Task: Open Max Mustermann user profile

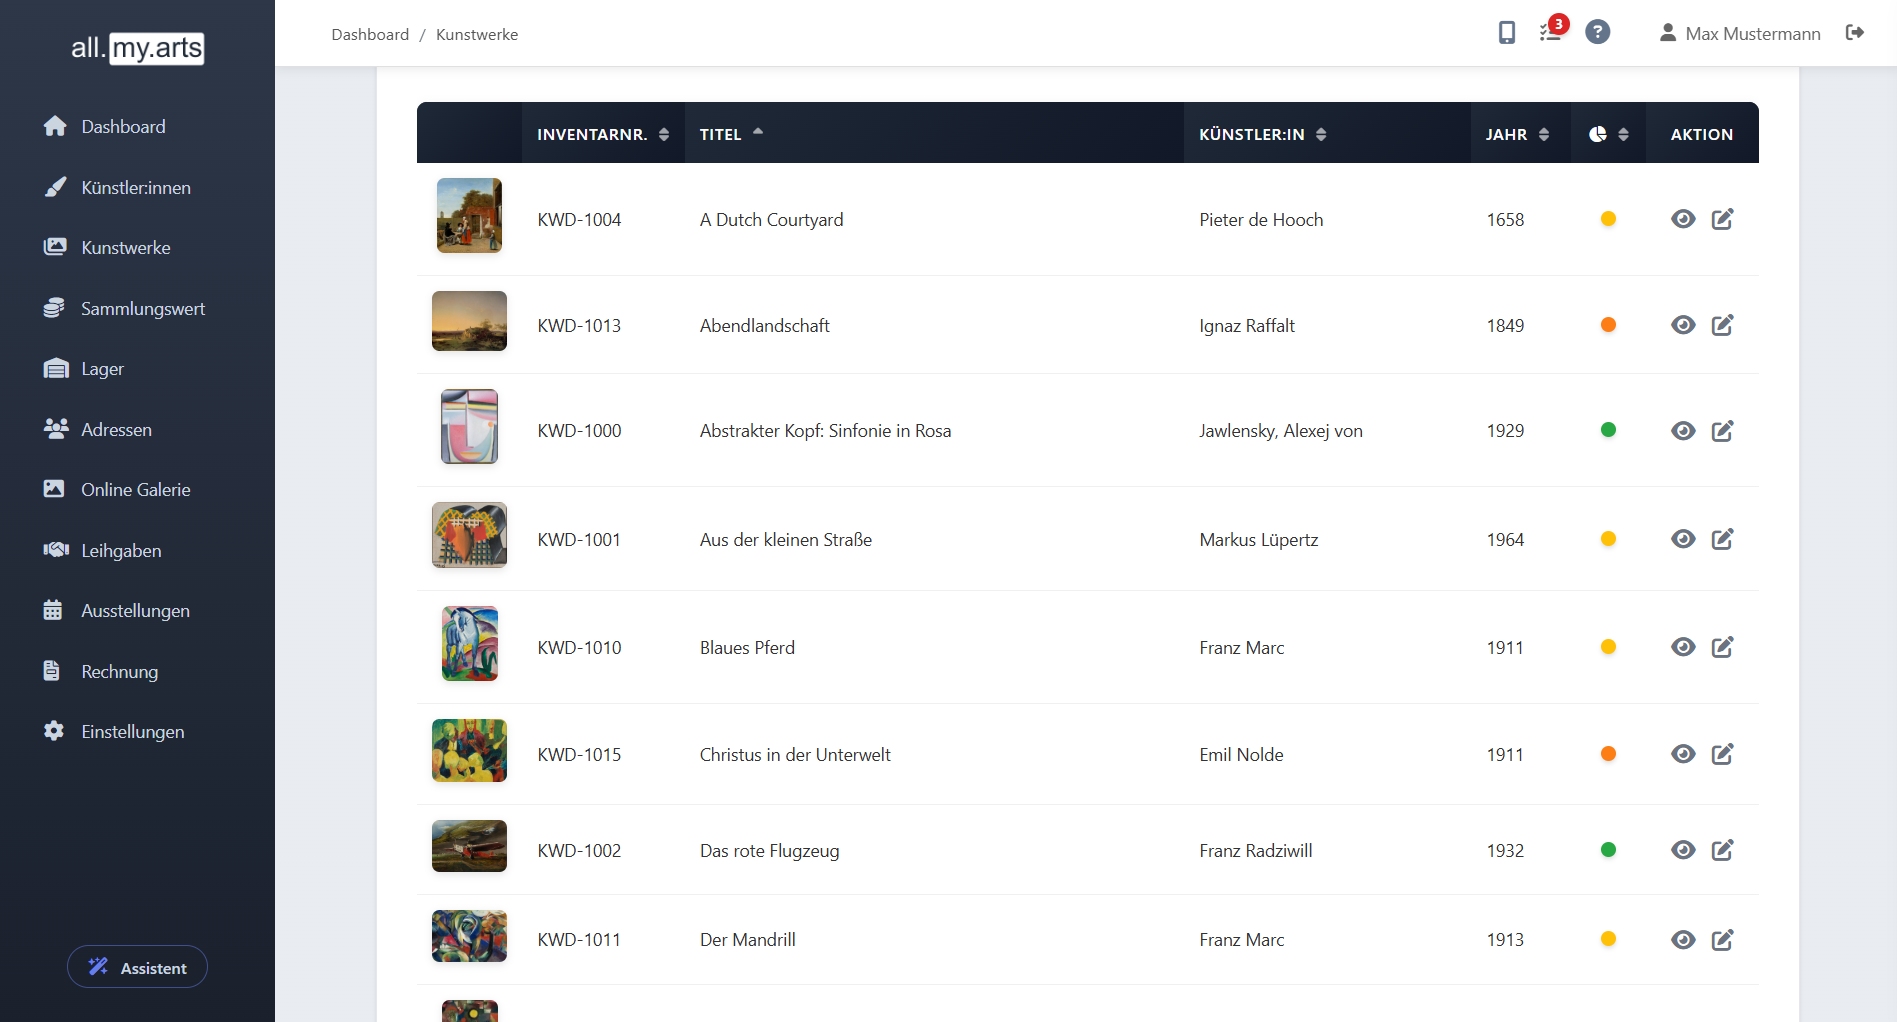Action: (x=1740, y=34)
